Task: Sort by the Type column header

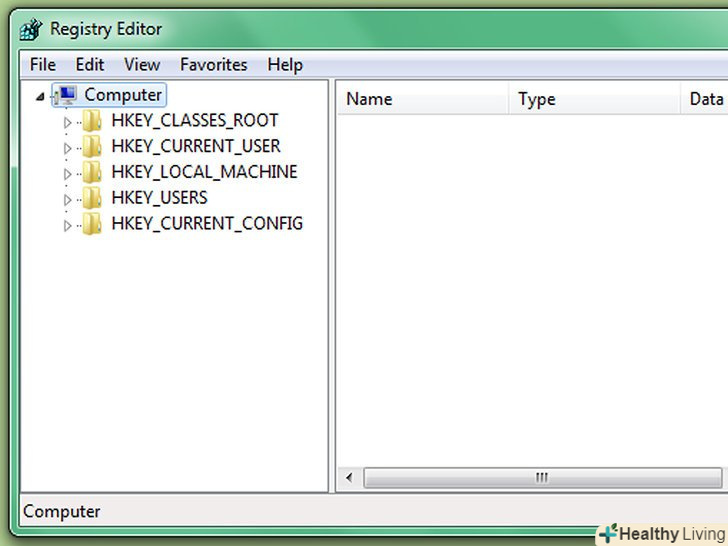Action: click(x=594, y=99)
